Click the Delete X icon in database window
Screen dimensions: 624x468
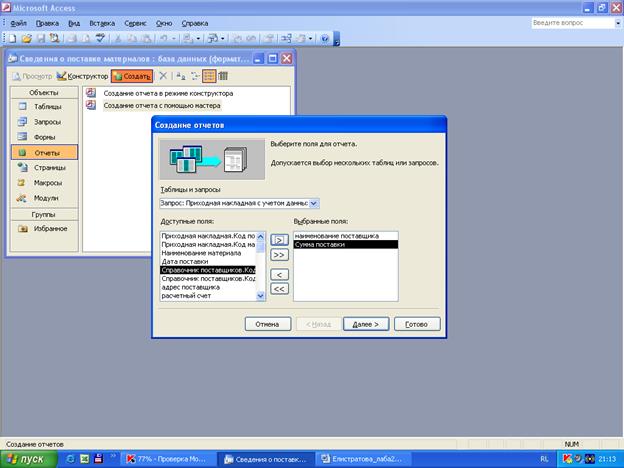[x=163, y=76]
